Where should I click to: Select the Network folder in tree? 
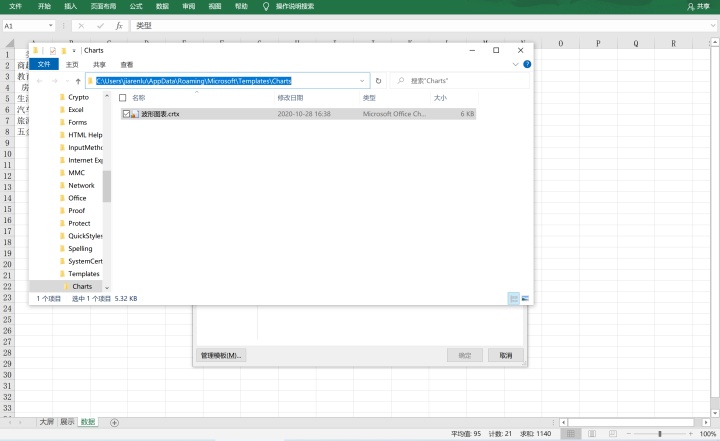(x=81, y=186)
